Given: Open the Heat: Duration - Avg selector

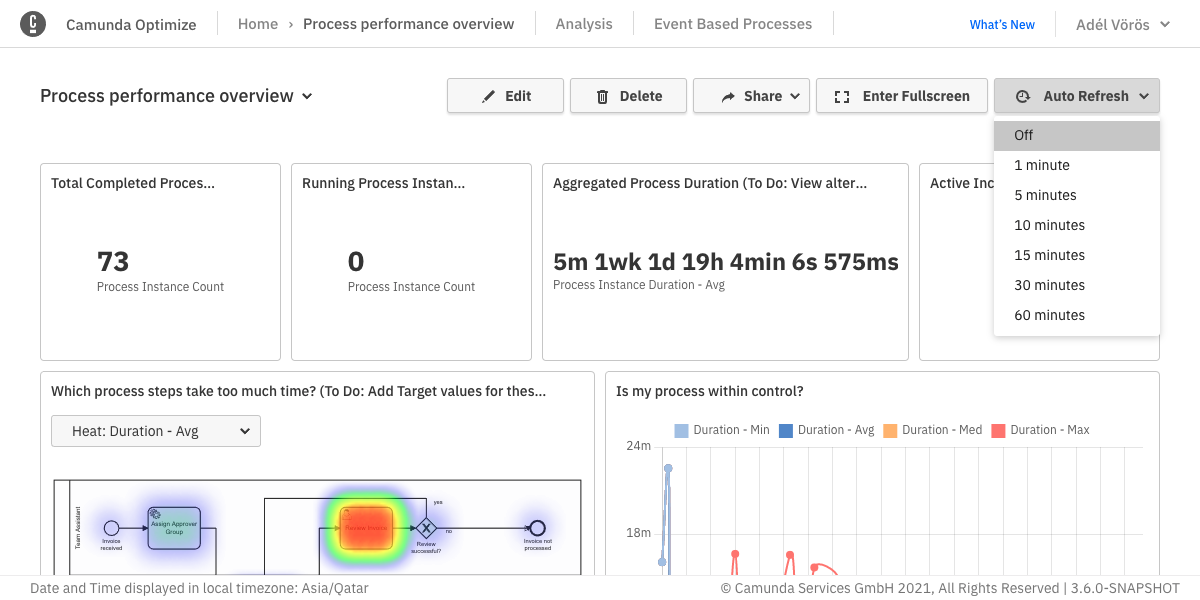Looking at the screenshot, I should click(155, 430).
